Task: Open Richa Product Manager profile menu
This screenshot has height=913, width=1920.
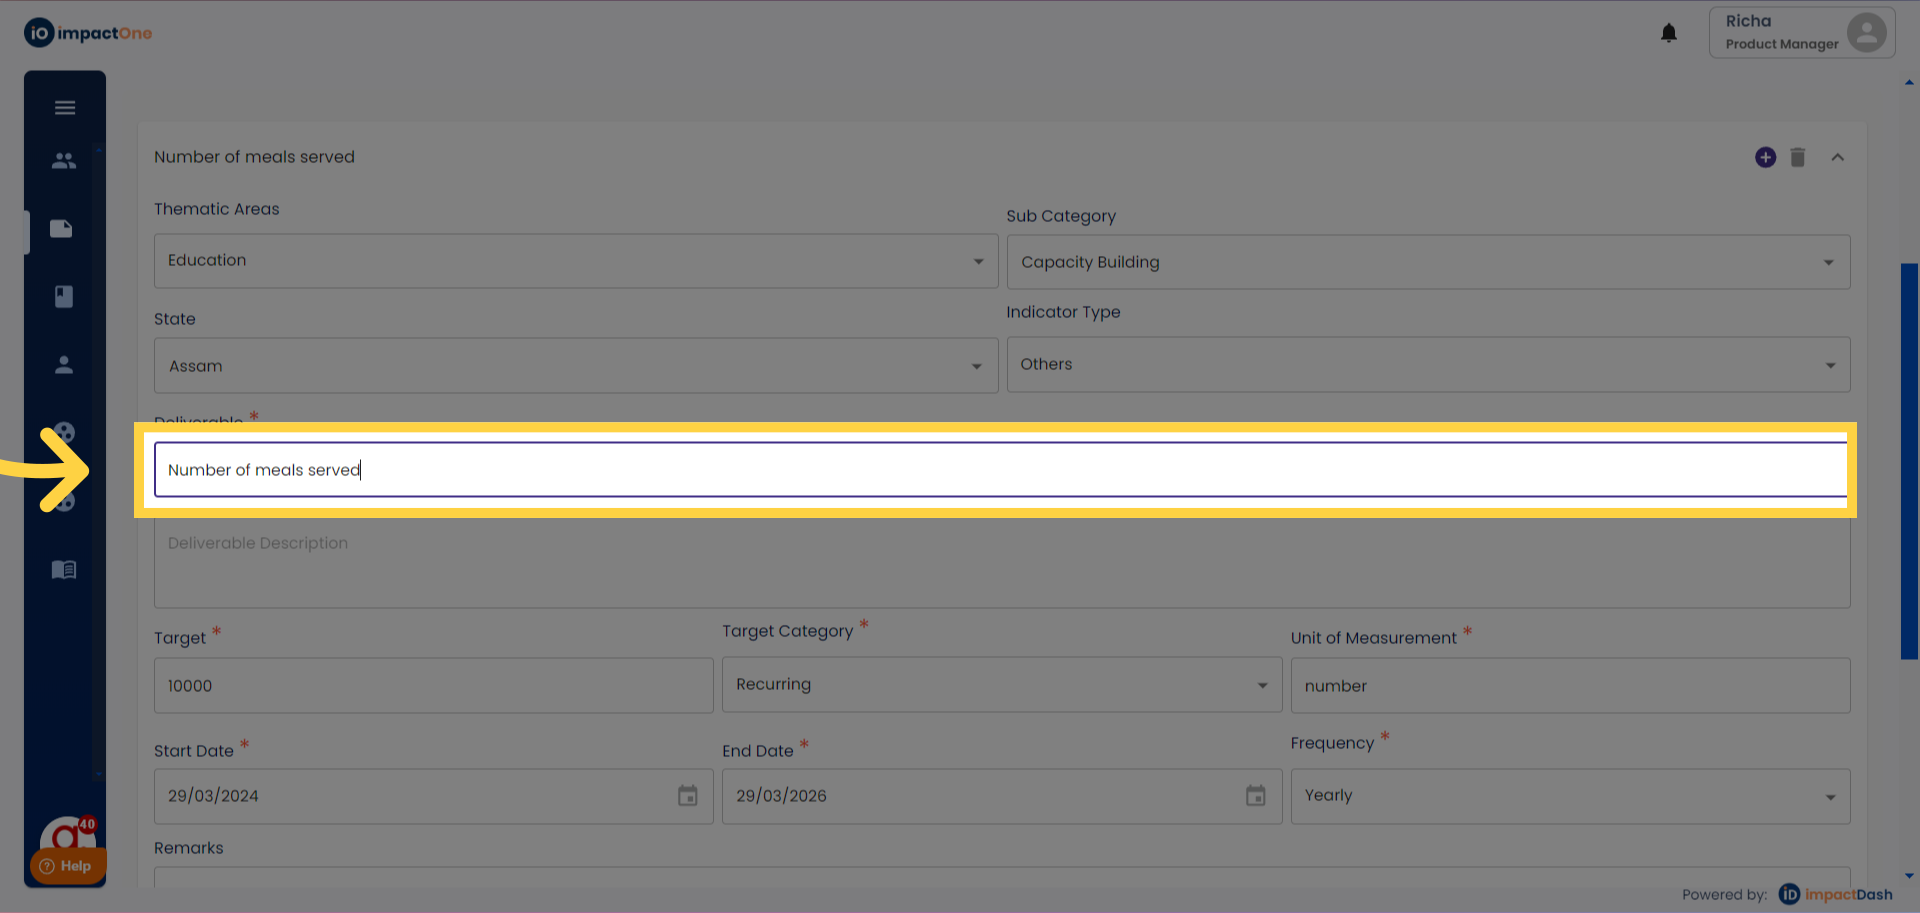Action: pos(1801,32)
